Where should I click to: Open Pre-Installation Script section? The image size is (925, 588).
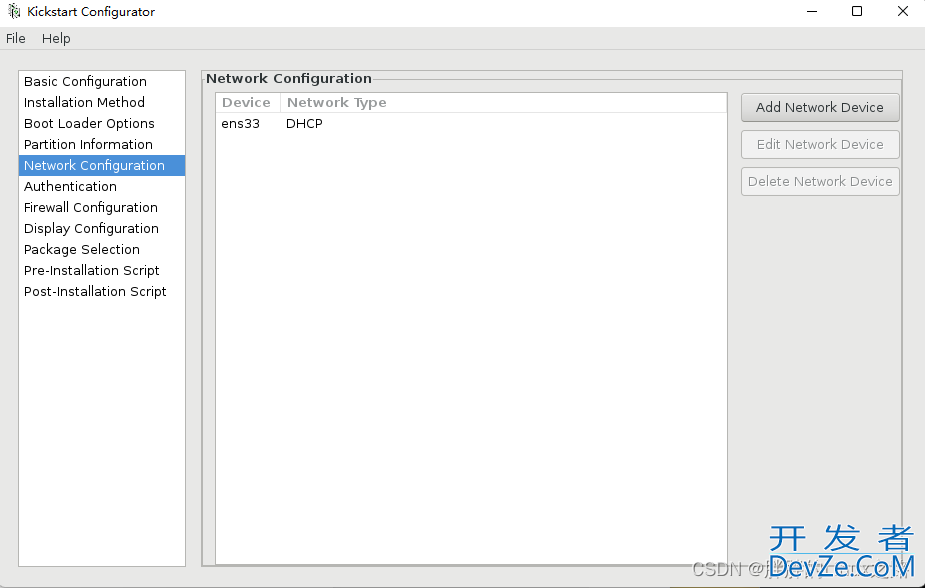tap(102, 271)
